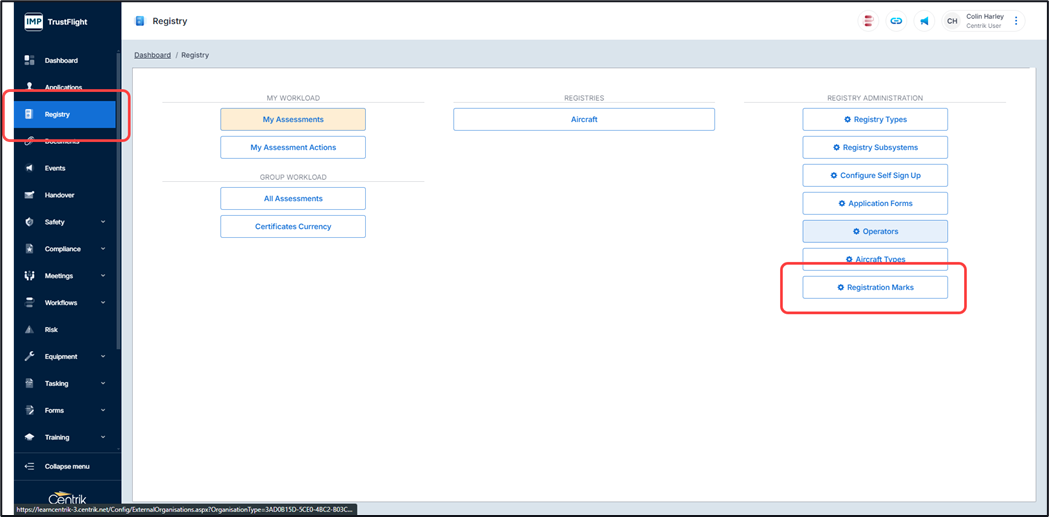Click the Meetings sidebar icon

29,276
